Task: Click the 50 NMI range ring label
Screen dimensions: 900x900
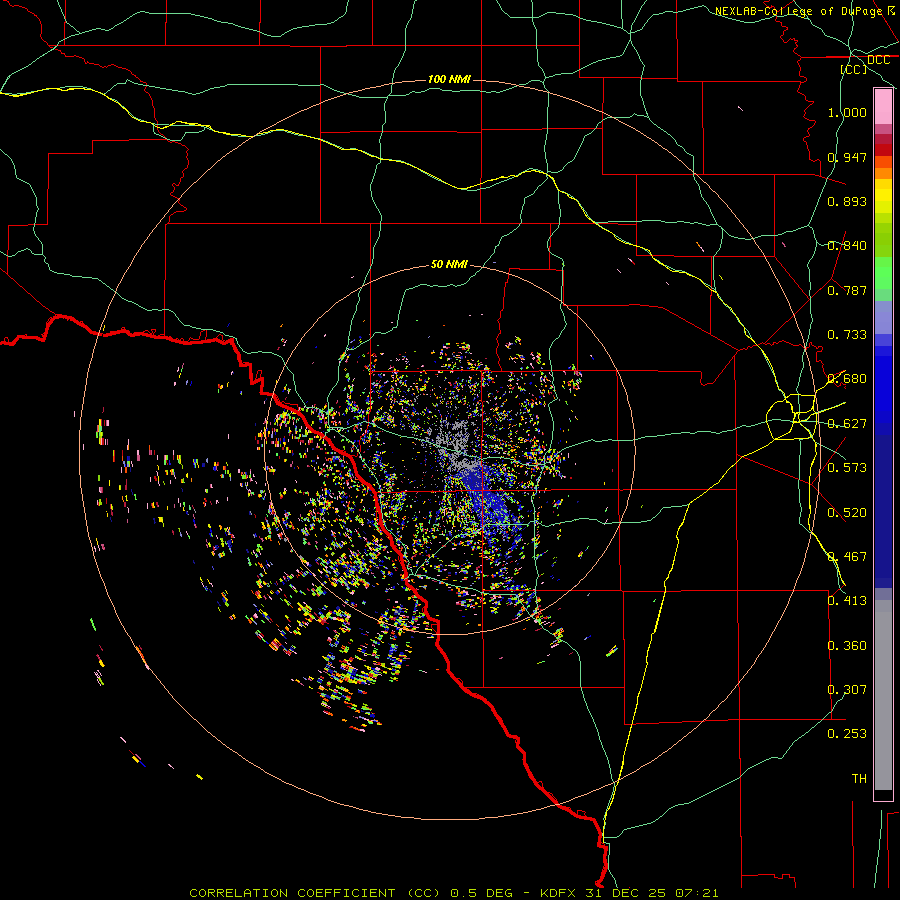Action: 449,264
